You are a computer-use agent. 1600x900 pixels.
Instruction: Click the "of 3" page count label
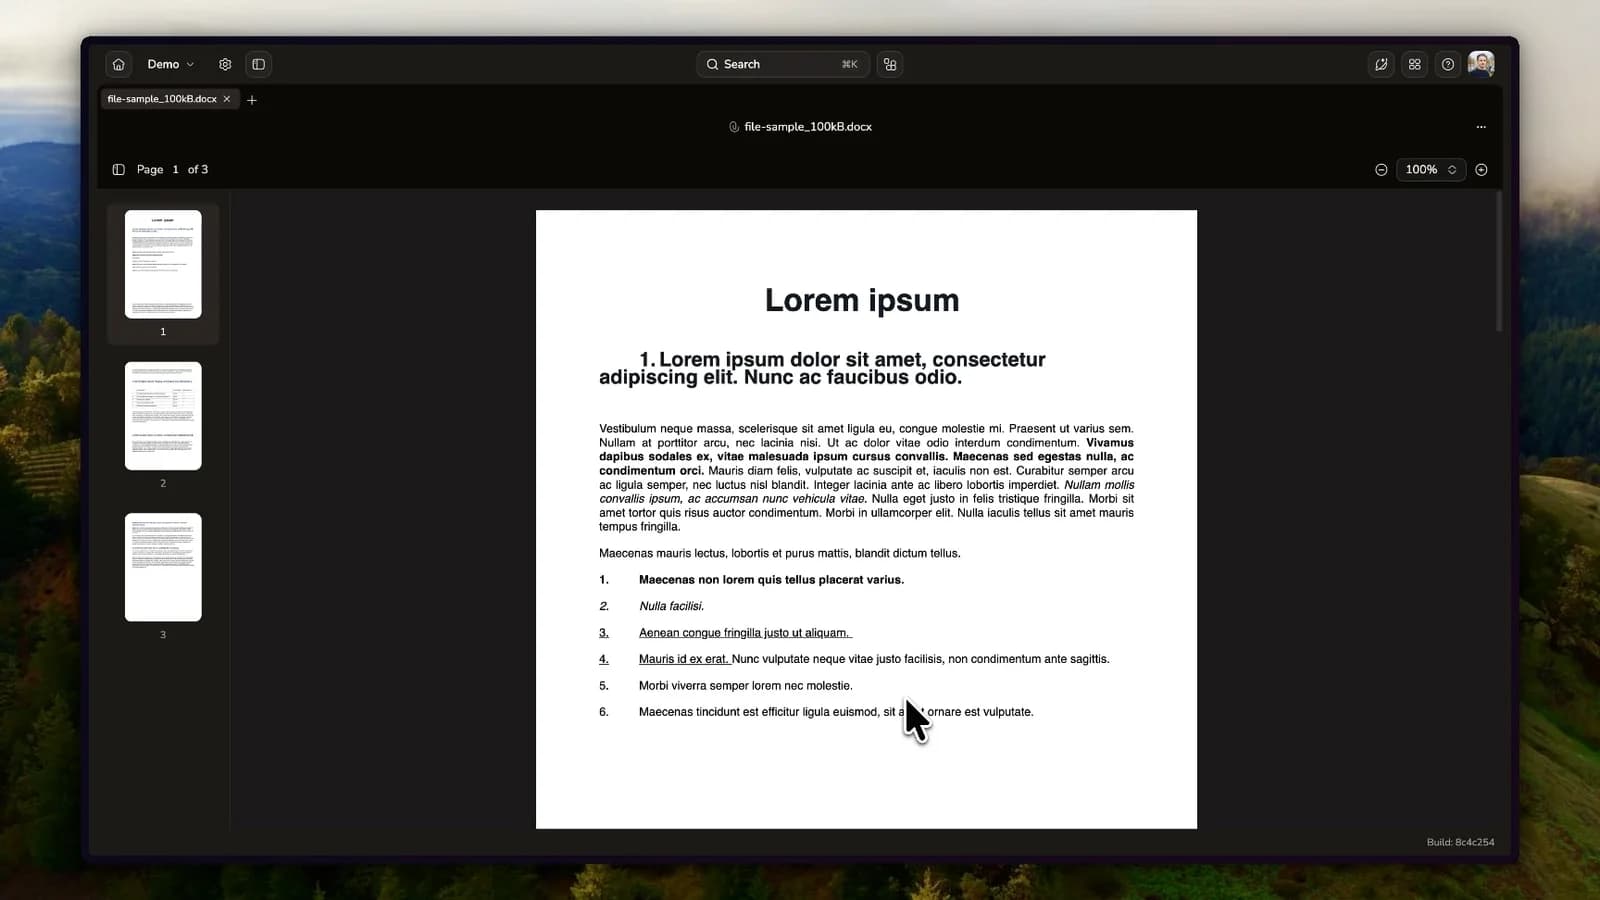198,170
